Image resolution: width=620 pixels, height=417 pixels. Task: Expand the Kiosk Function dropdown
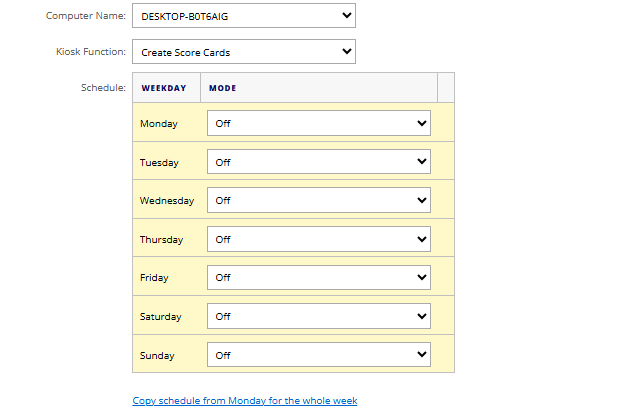244,51
